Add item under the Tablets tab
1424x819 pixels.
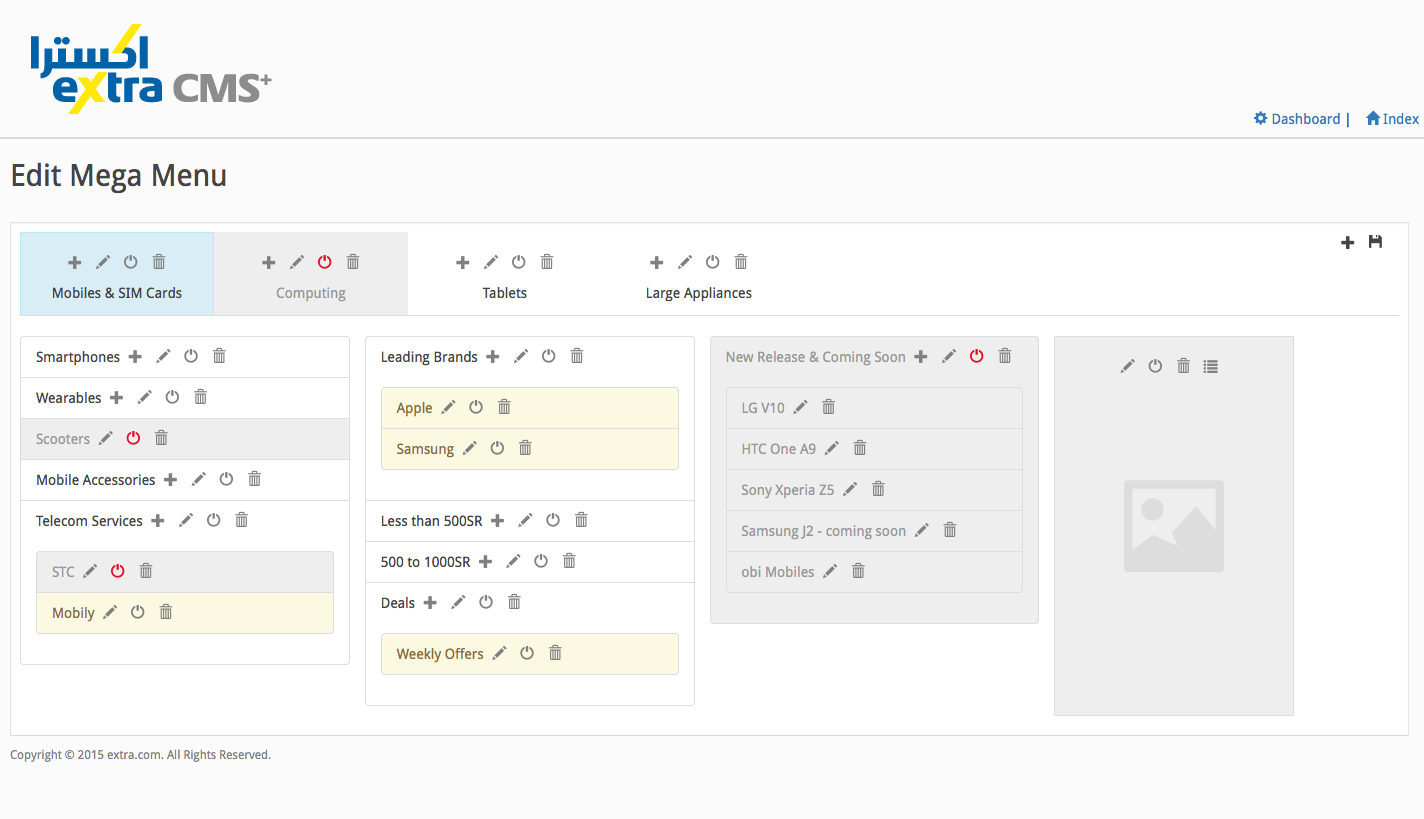pyautogui.click(x=463, y=262)
